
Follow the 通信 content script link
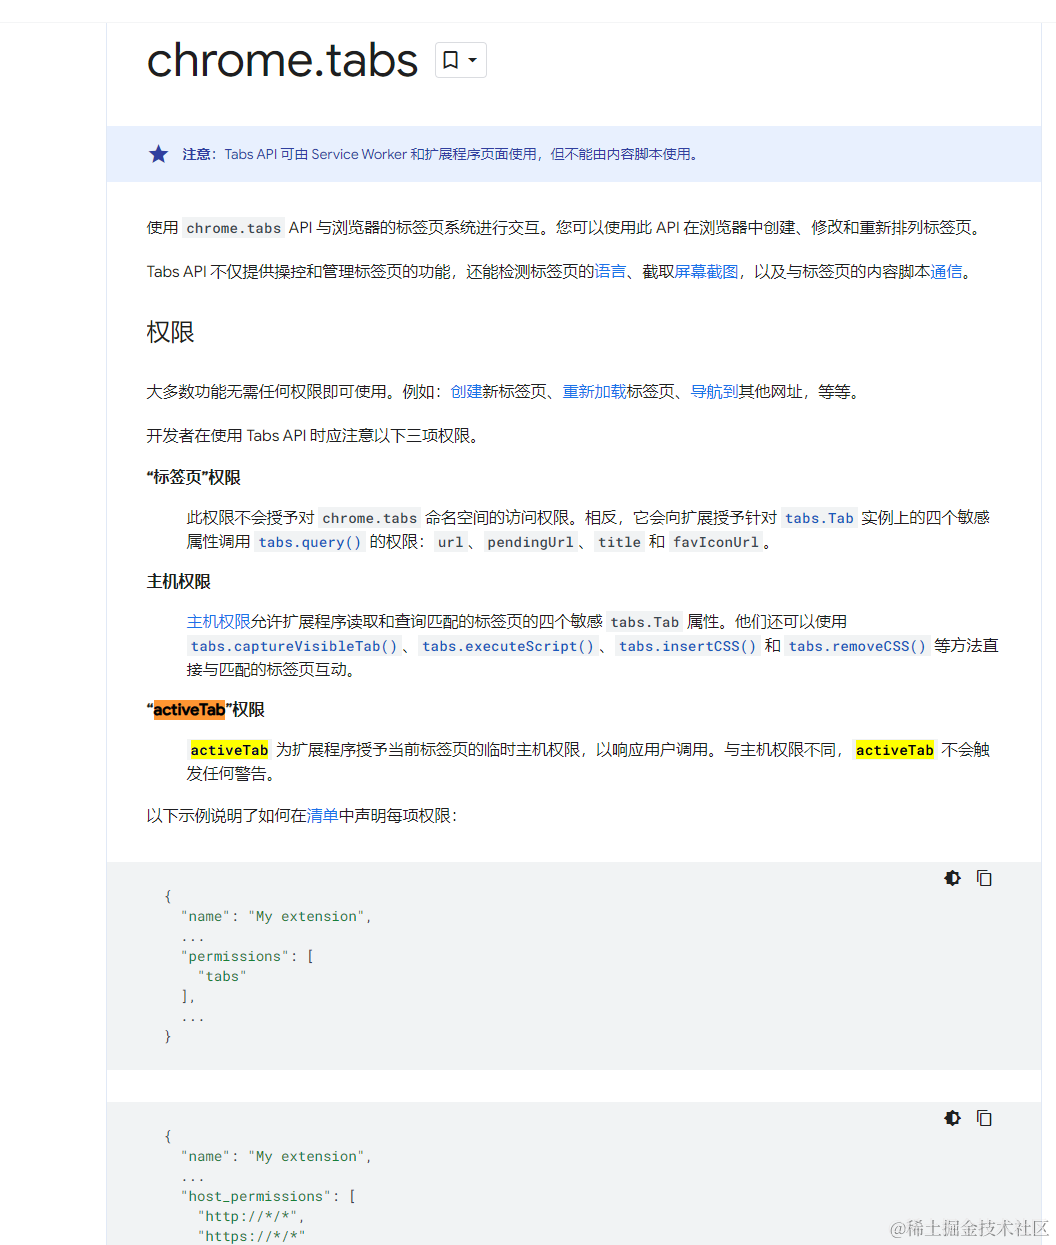(x=947, y=271)
